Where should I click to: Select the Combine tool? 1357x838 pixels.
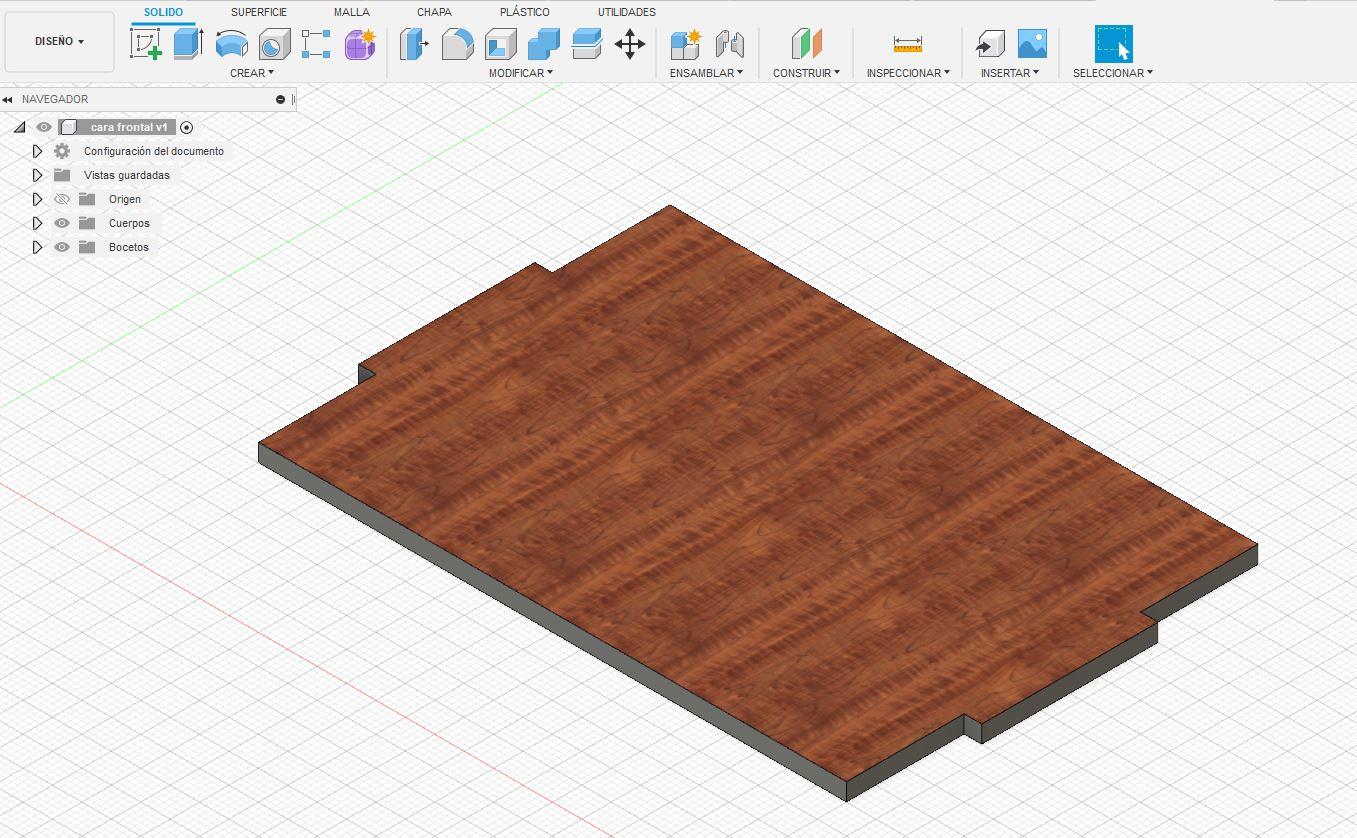tap(543, 44)
